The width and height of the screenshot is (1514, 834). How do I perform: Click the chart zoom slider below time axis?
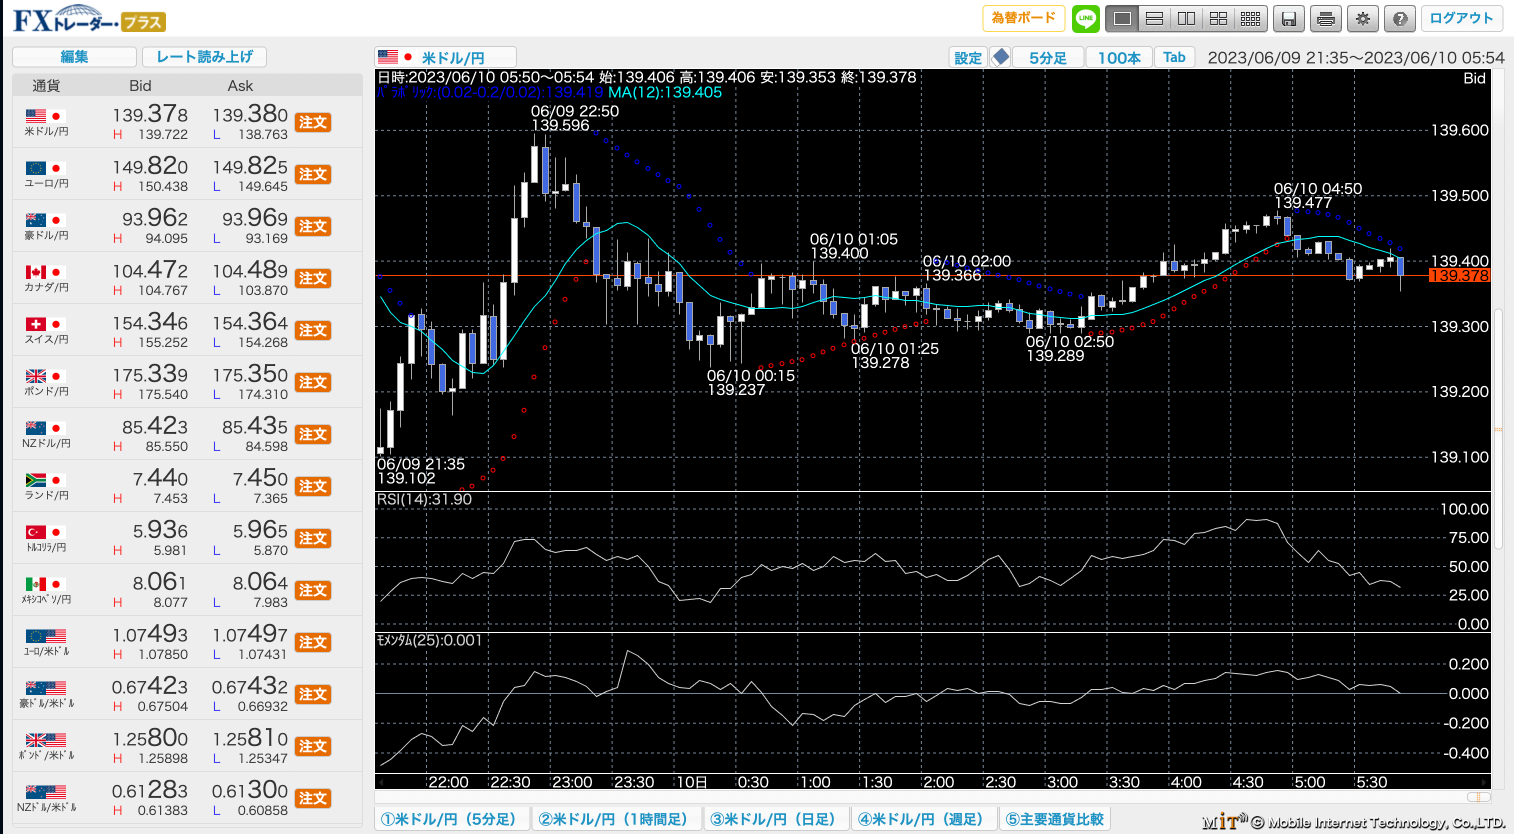coord(1478,797)
